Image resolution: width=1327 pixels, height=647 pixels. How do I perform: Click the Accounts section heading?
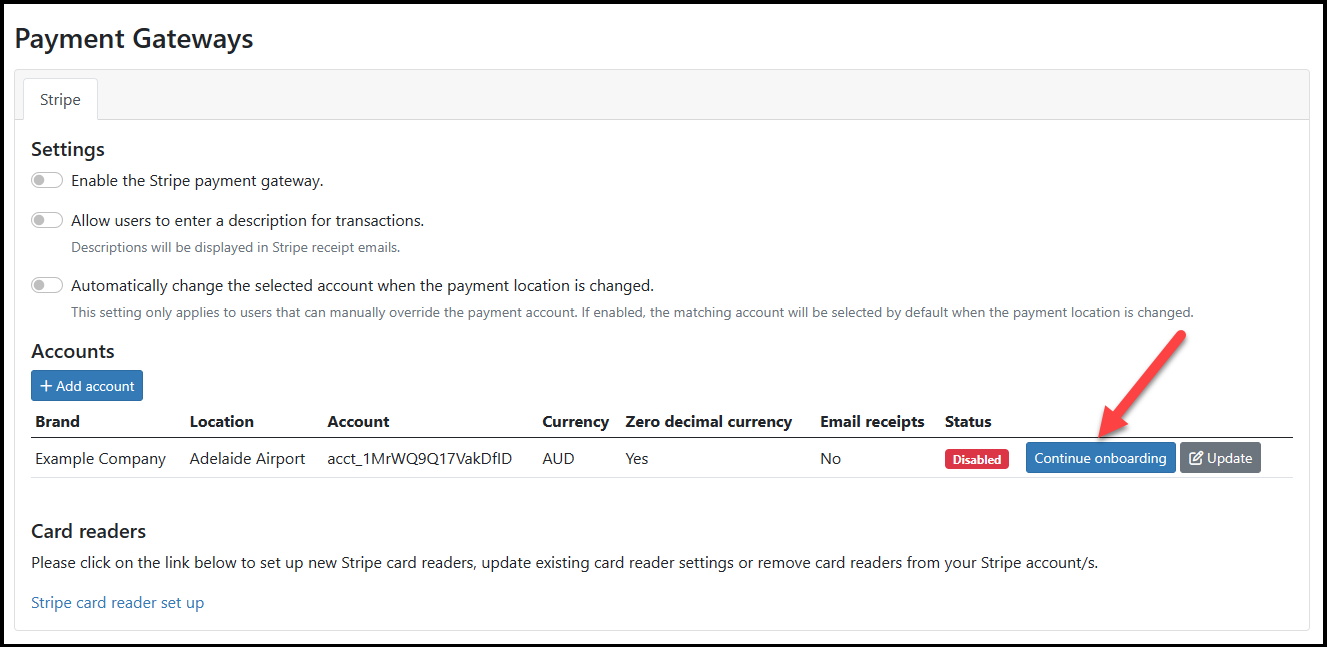(x=73, y=351)
